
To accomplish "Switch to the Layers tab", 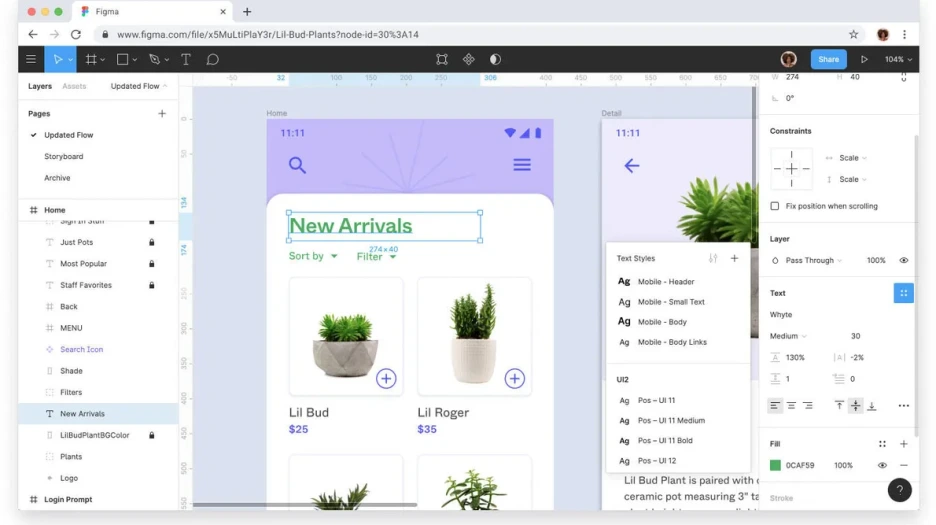I will pyautogui.click(x=40, y=86).
